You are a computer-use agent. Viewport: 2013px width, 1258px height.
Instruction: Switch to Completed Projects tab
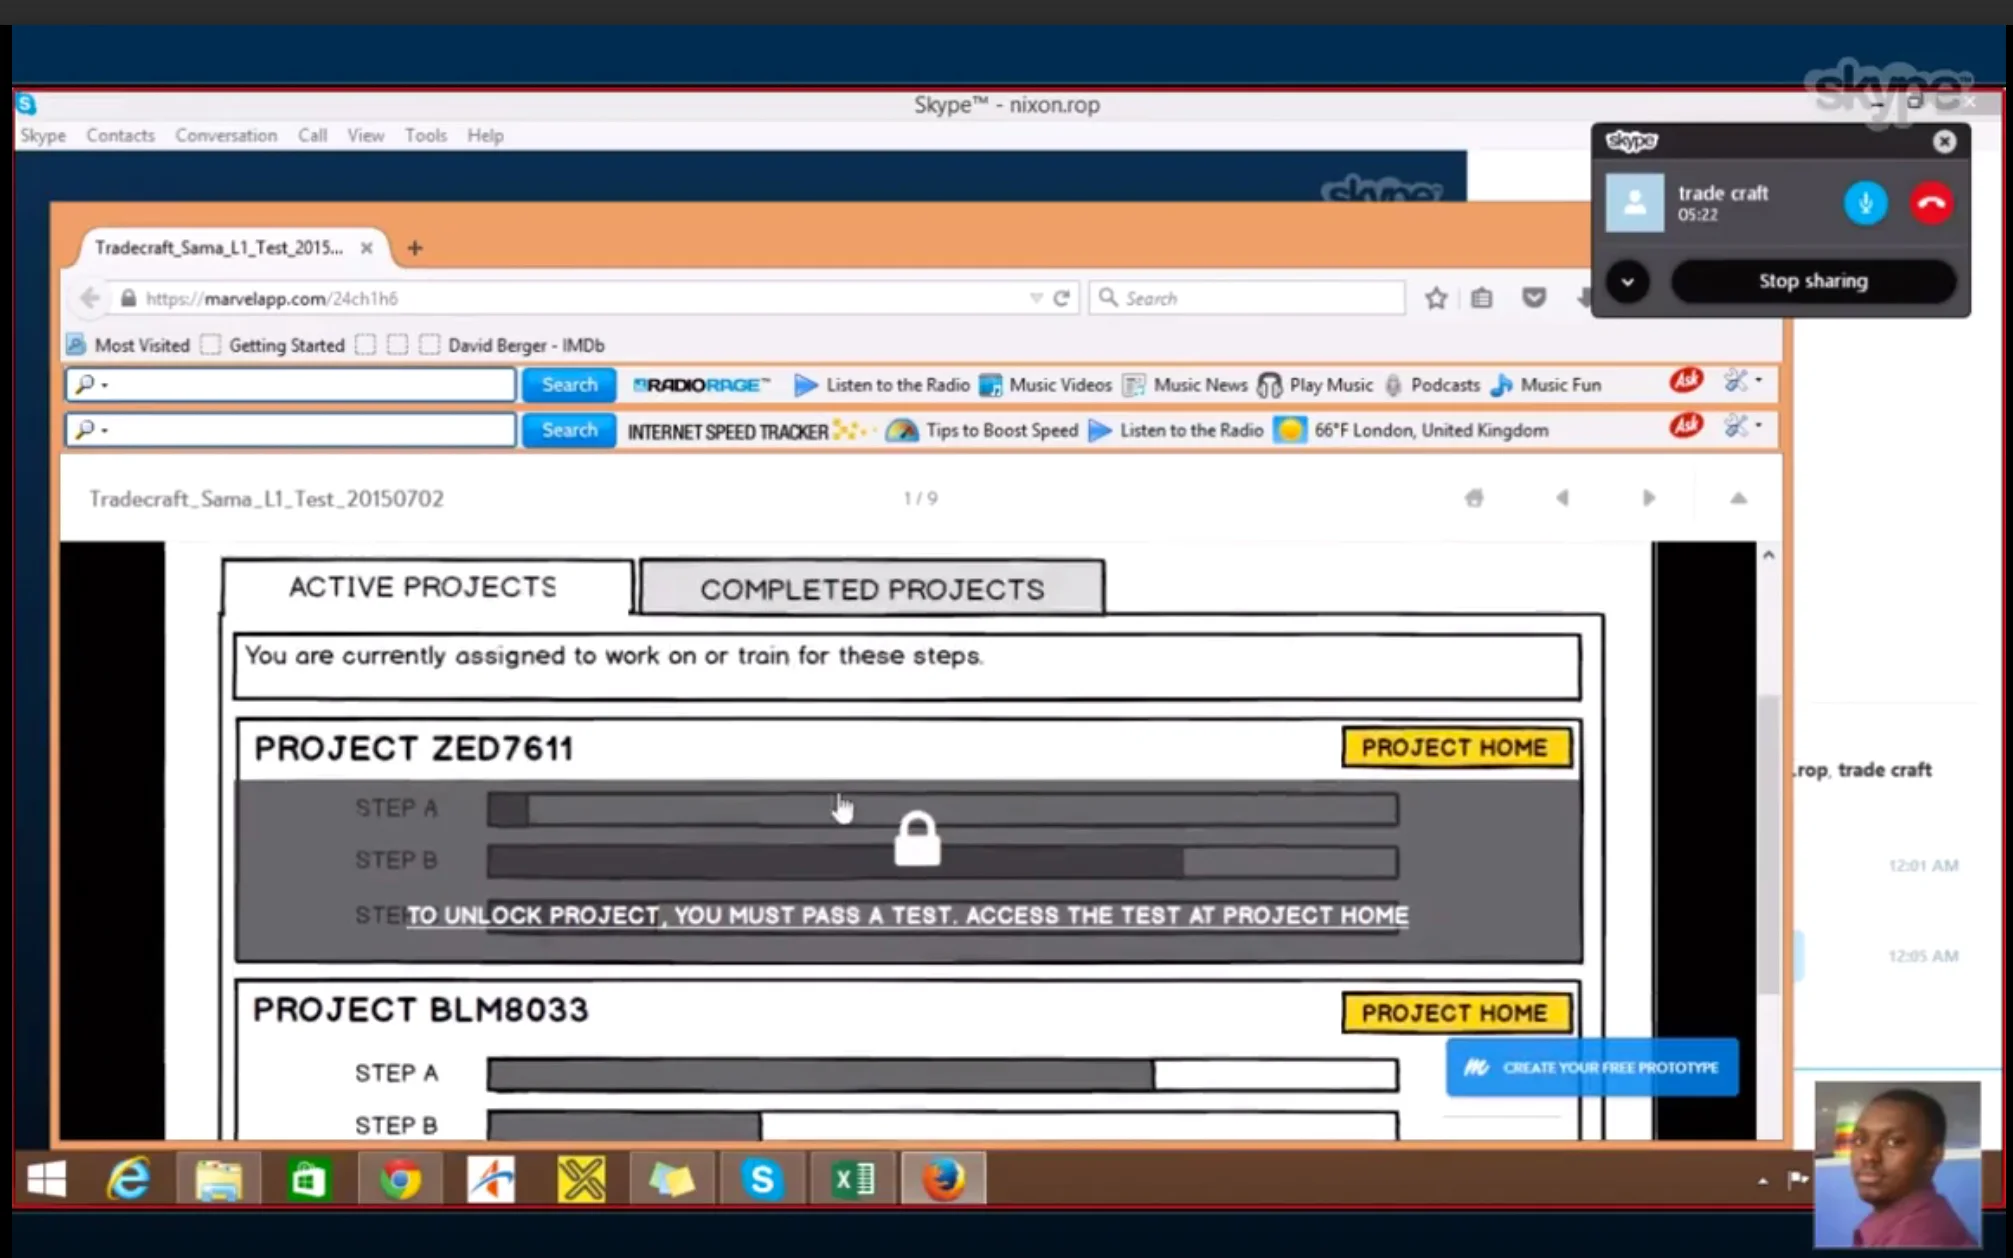[872, 588]
